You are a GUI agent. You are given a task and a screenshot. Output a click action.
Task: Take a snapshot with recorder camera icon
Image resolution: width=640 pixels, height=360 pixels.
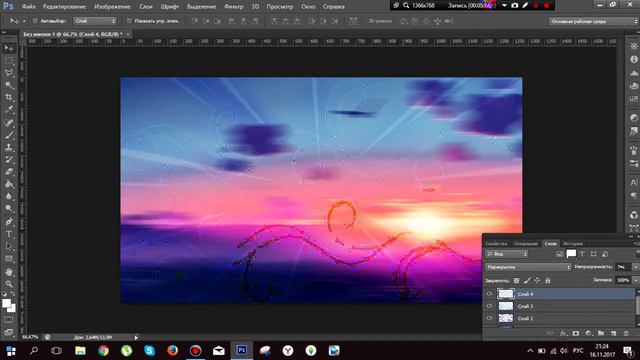coord(515,5)
